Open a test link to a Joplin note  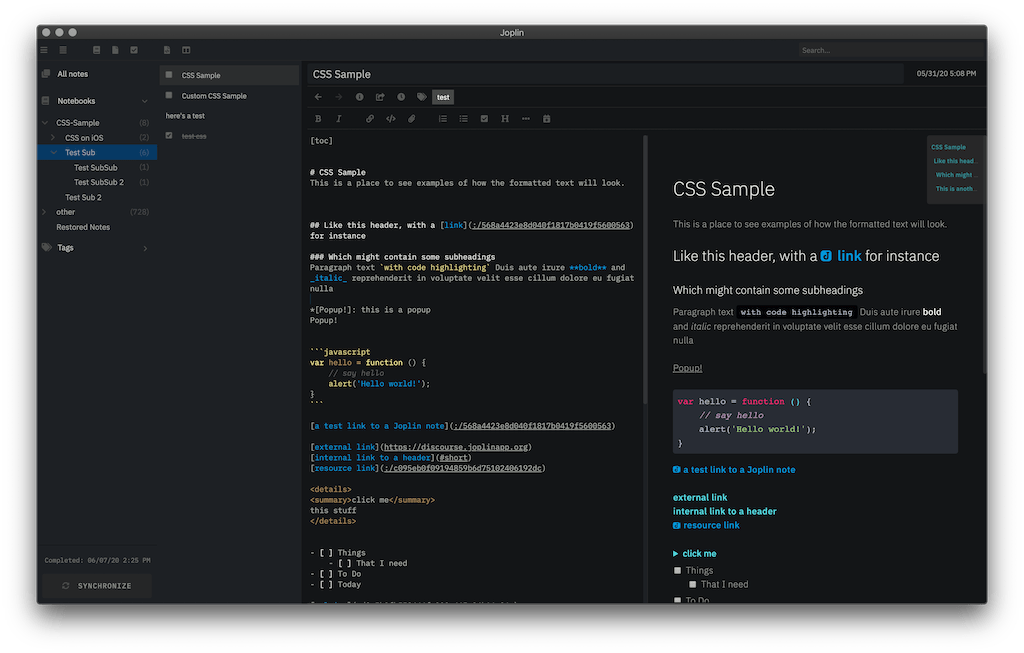coord(739,470)
